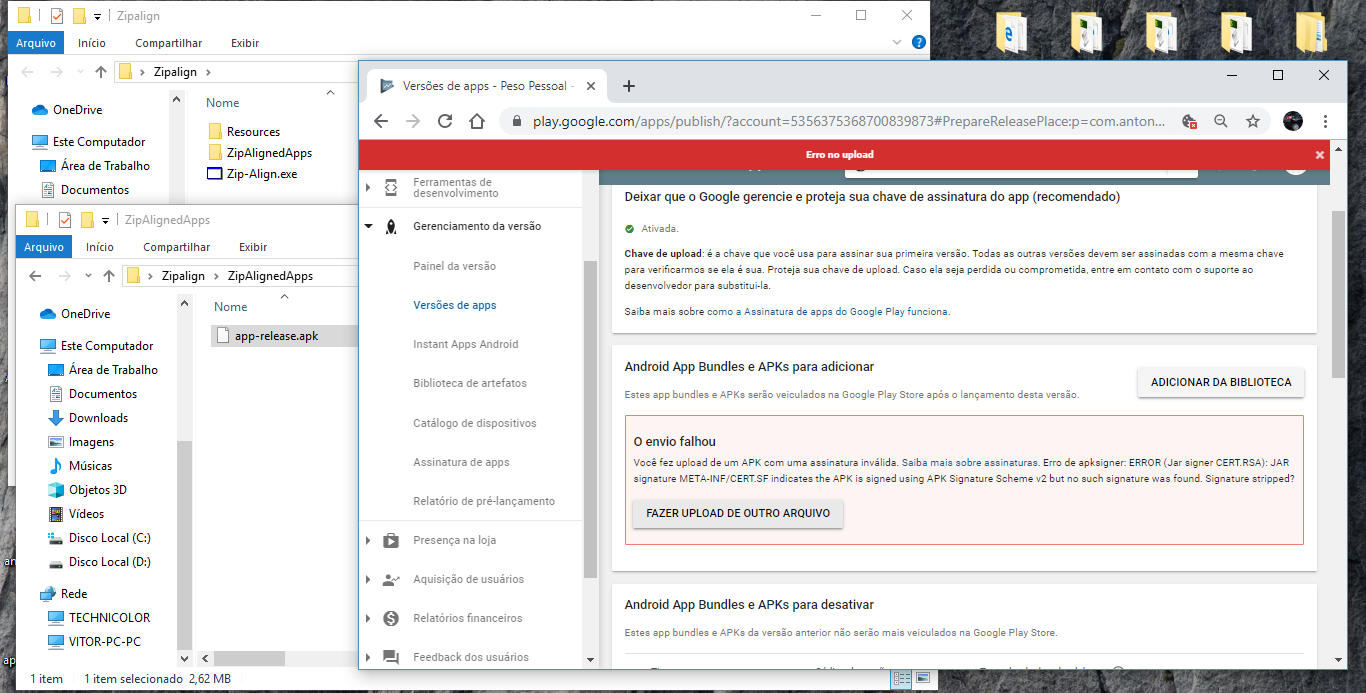
Task: Bookmark this page with the star icon
Action: coord(1252,121)
